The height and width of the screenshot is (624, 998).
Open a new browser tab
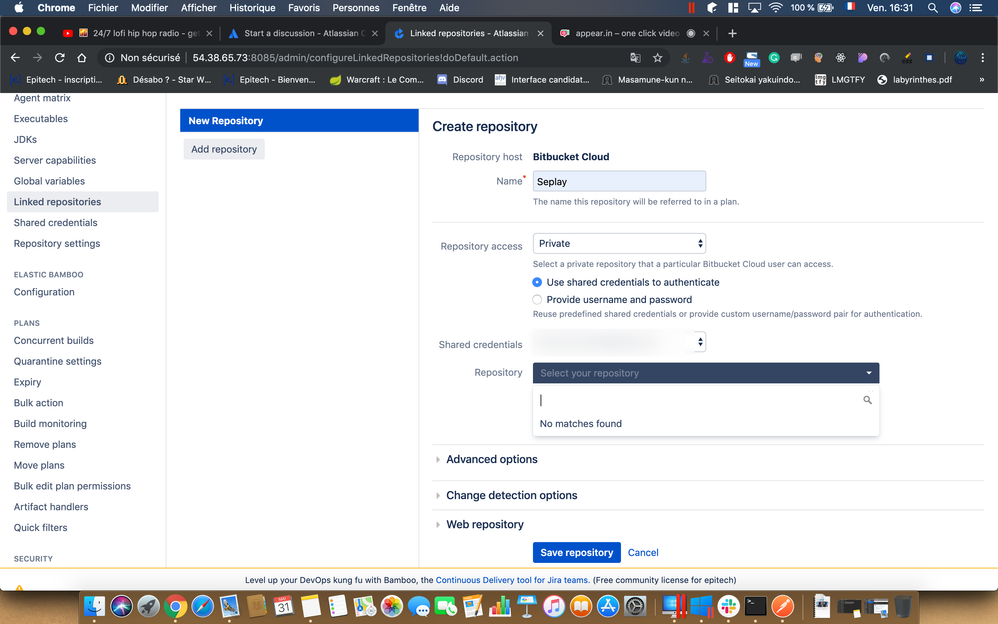point(732,33)
